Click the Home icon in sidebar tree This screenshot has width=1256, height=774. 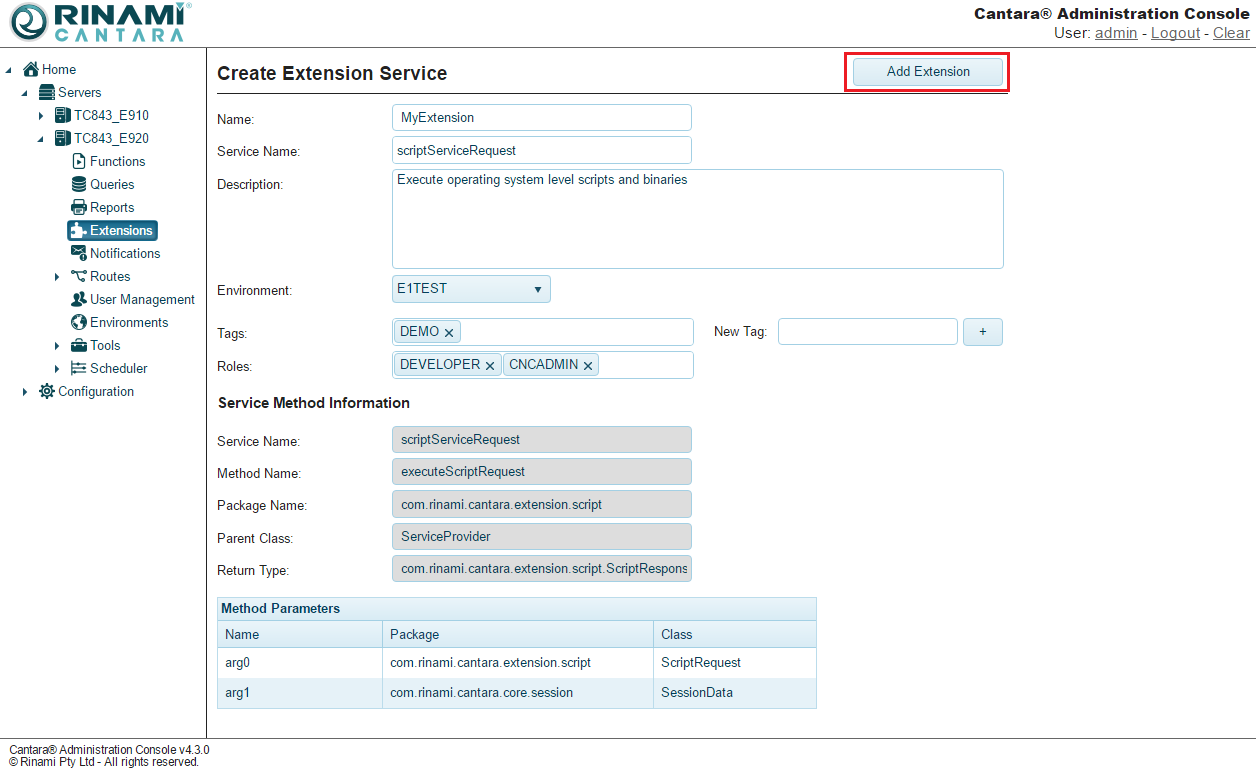click(31, 70)
